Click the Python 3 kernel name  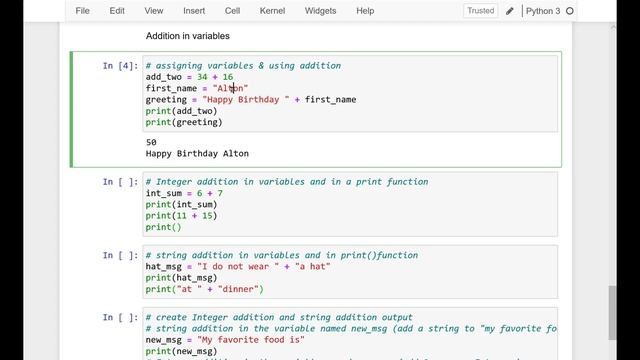(x=543, y=11)
